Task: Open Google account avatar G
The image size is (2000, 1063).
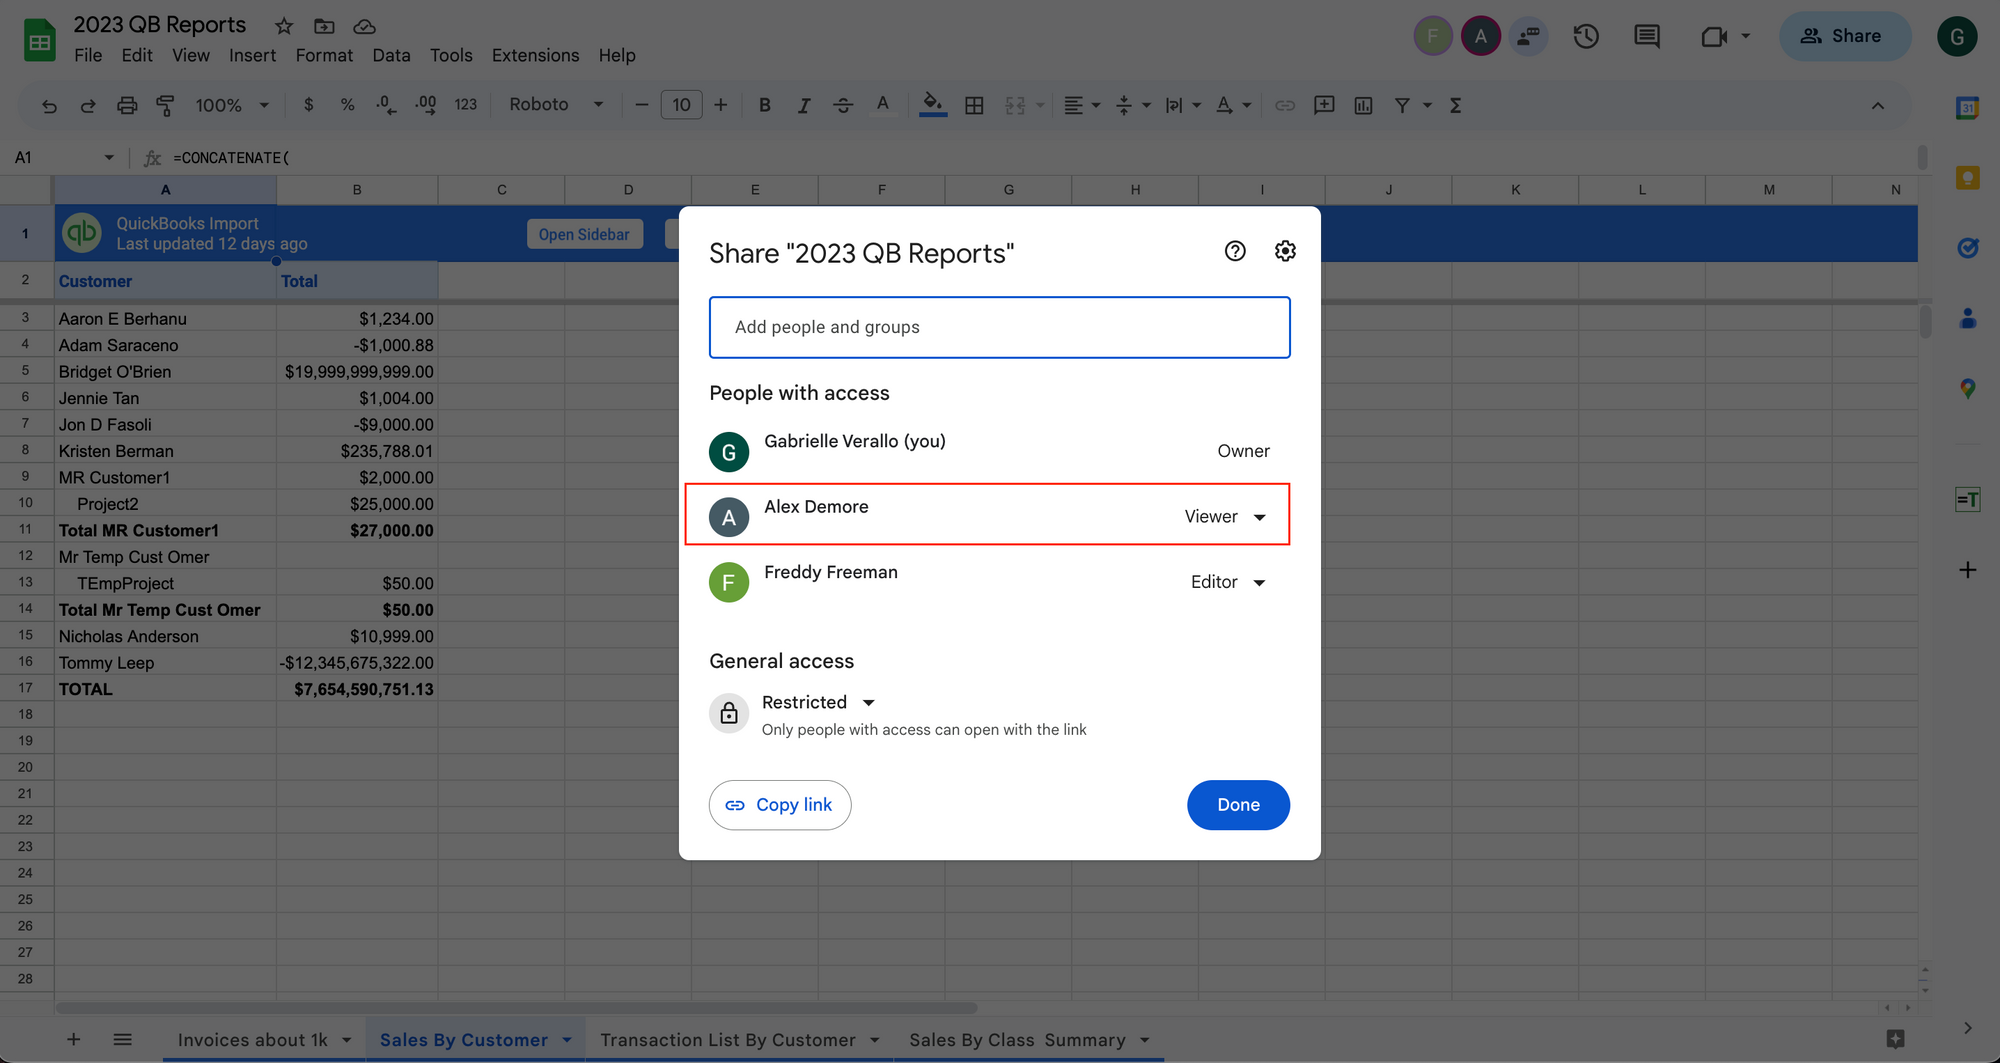Action: pyautogui.click(x=1957, y=36)
